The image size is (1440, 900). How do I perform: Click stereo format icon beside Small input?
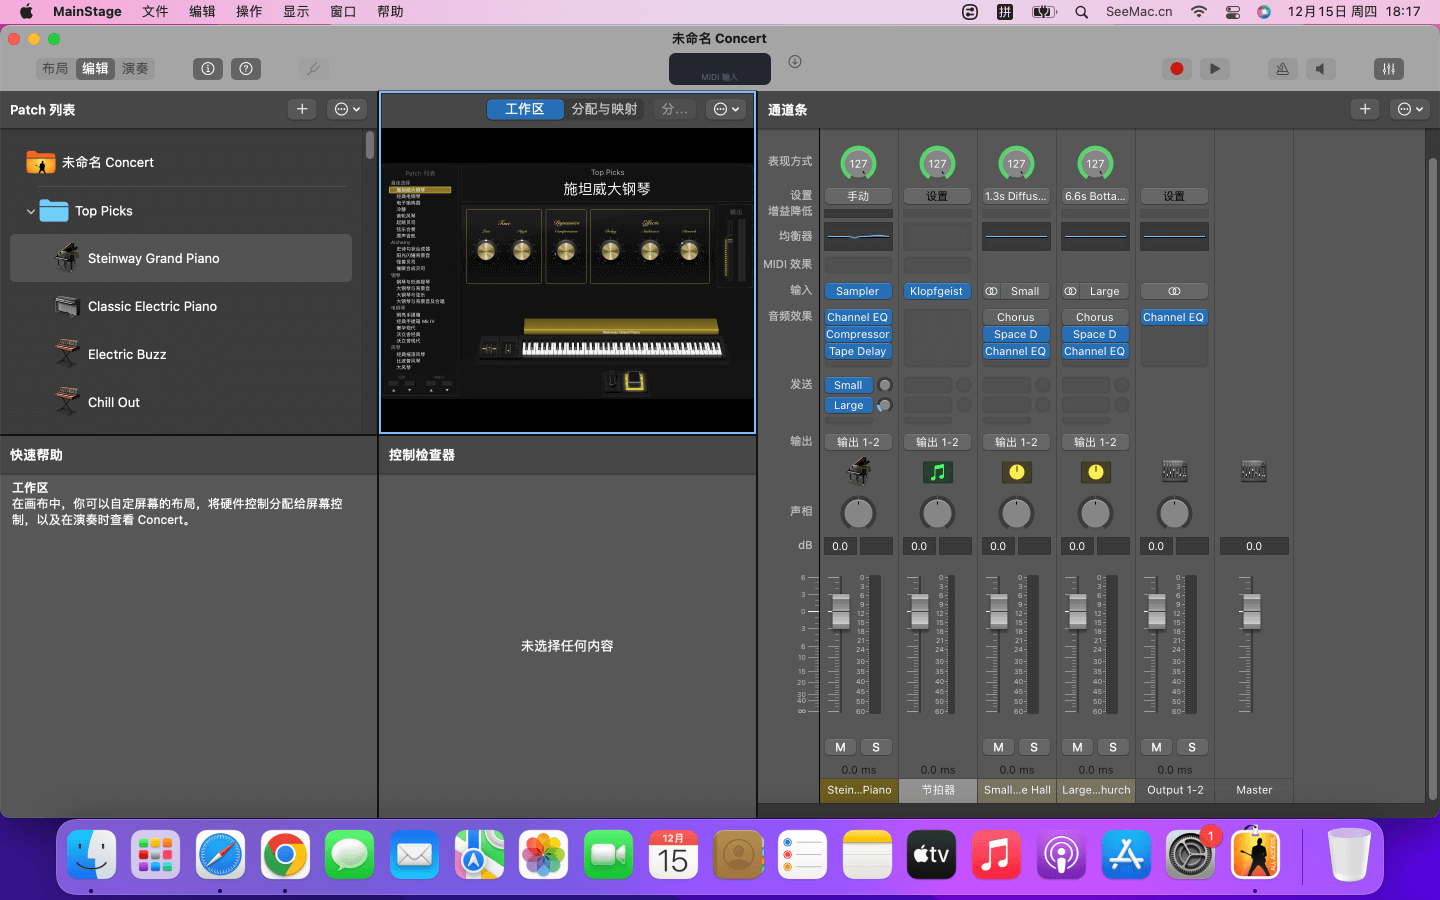pyautogui.click(x=991, y=291)
